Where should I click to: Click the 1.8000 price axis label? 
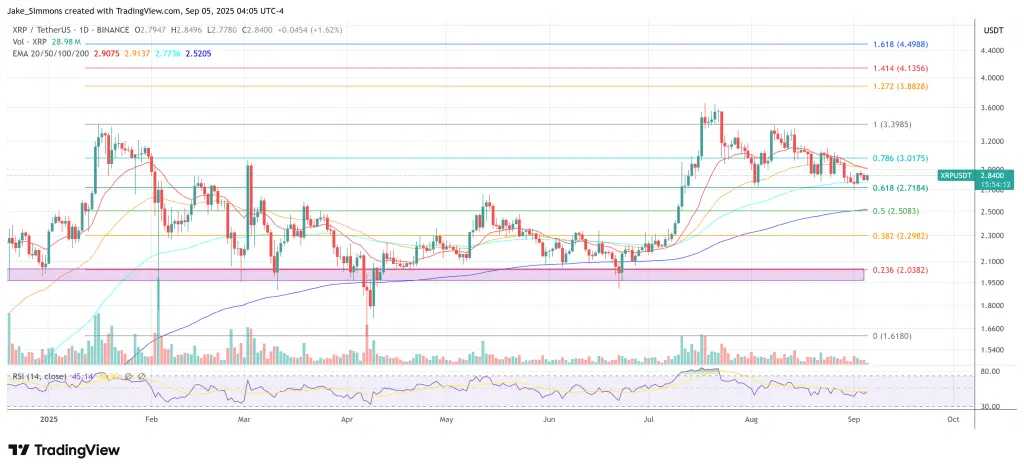point(993,306)
